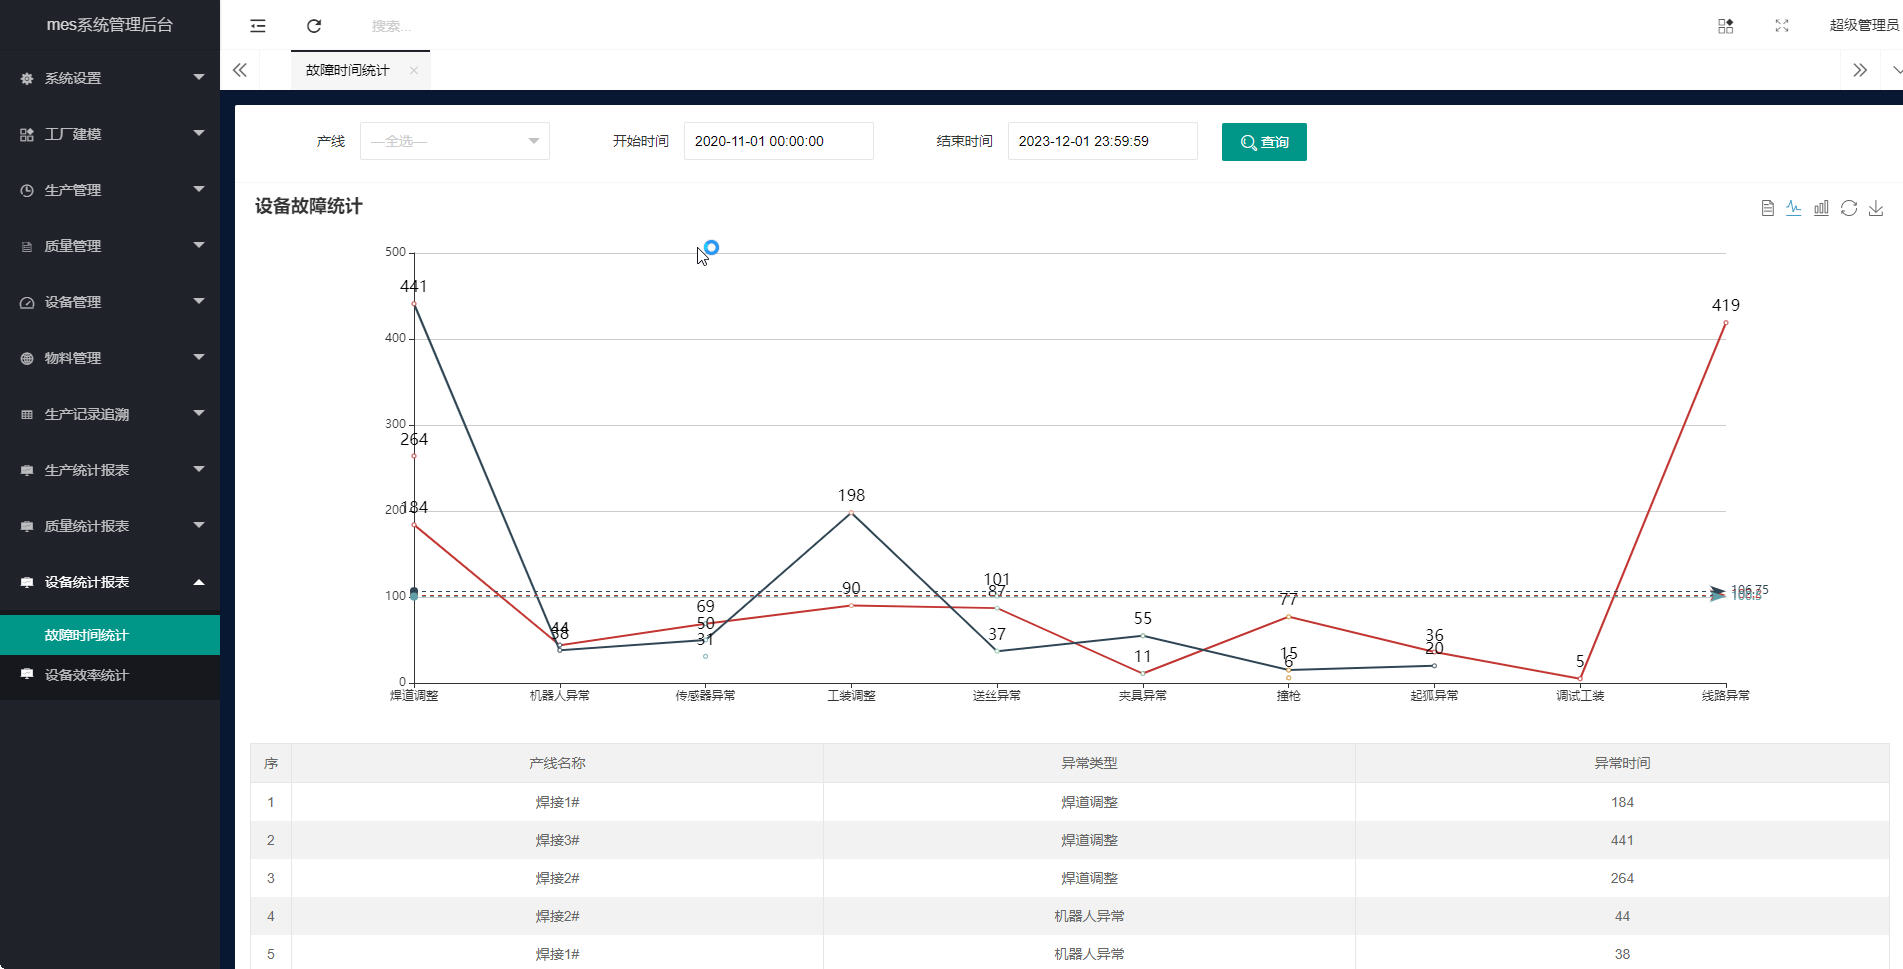Focus the 搜索 search box
The height and width of the screenshot is (969, 1903).
tap(391, 26)
